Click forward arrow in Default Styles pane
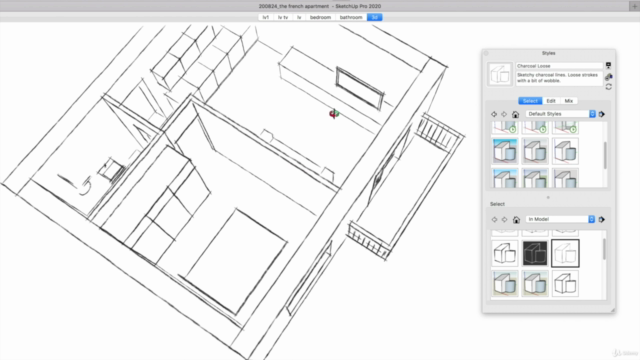This screenshot has width=640, height=360. click(x=504, y=114)
